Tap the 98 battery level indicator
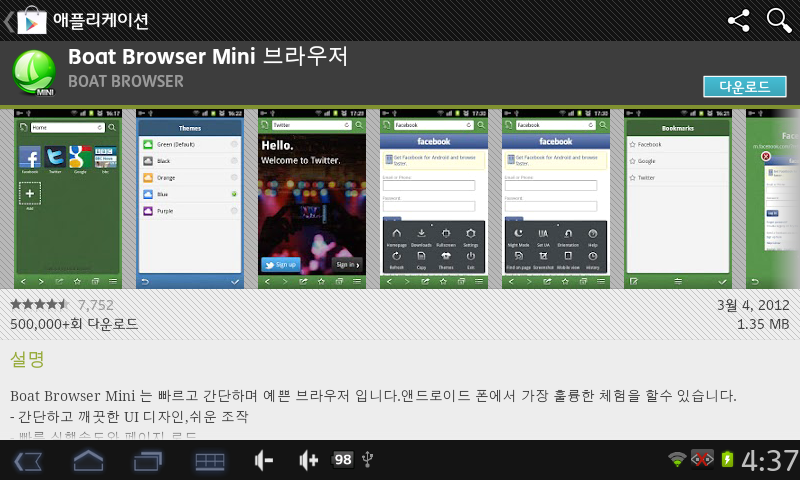 [343, 460]
